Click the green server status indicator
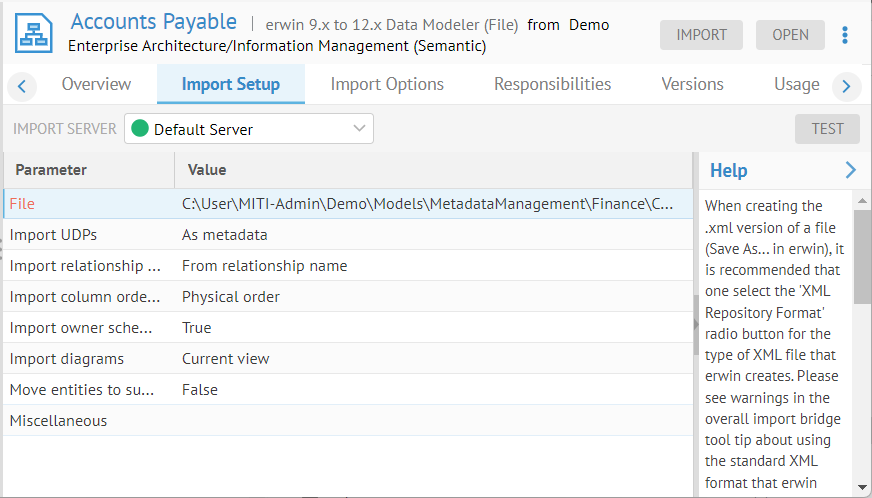Image resolution: width=872 pixels, height=498 pixels. pyautogui.click(x=140, y=129)
